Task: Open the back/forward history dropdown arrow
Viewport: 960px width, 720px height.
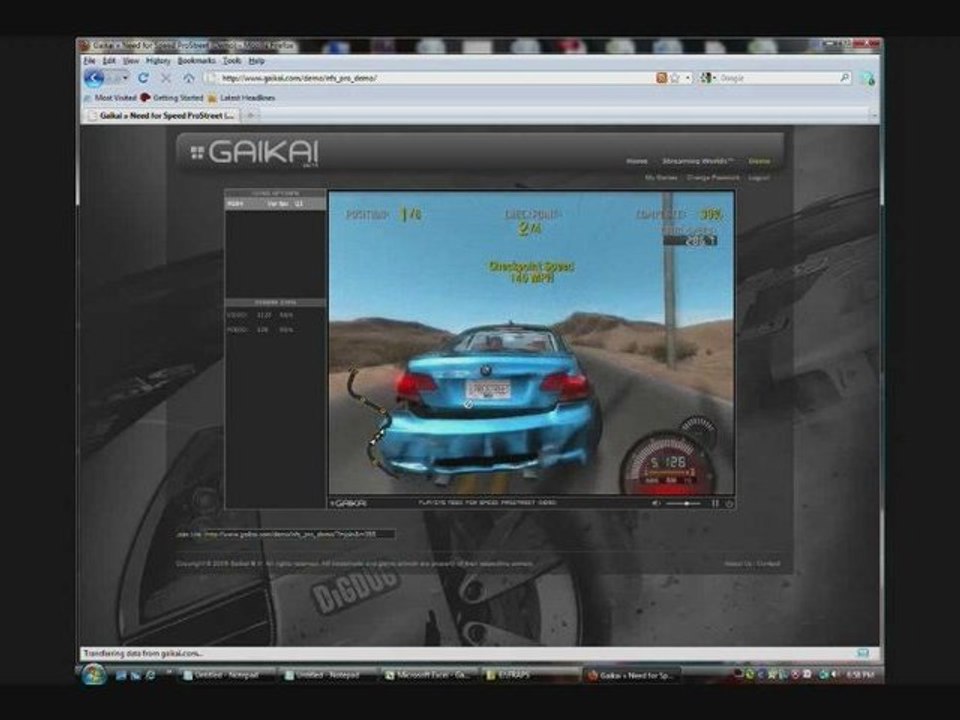Action: 125,78
